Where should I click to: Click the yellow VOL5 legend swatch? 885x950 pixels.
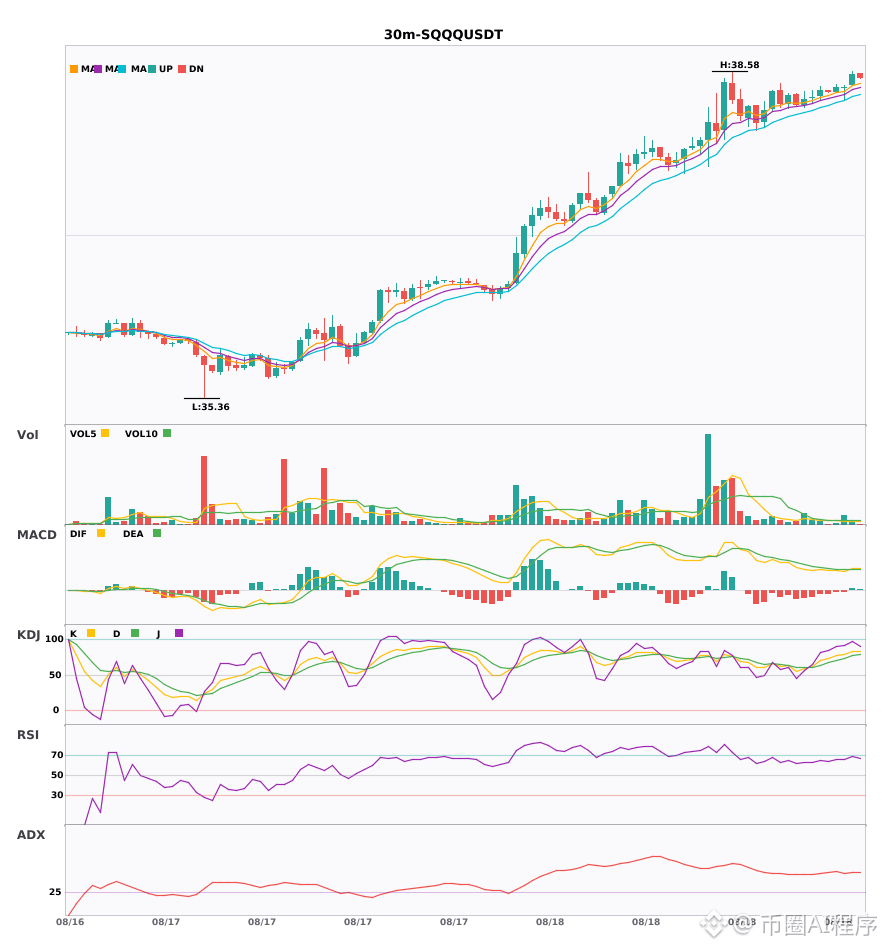(x=105, y=433)
